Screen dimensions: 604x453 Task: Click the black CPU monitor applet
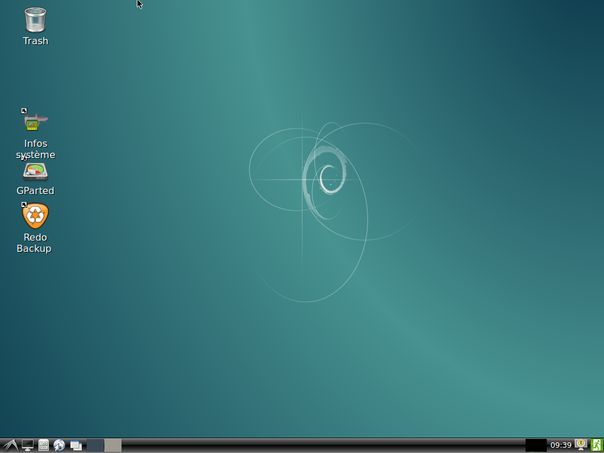(x=536, y=445)
